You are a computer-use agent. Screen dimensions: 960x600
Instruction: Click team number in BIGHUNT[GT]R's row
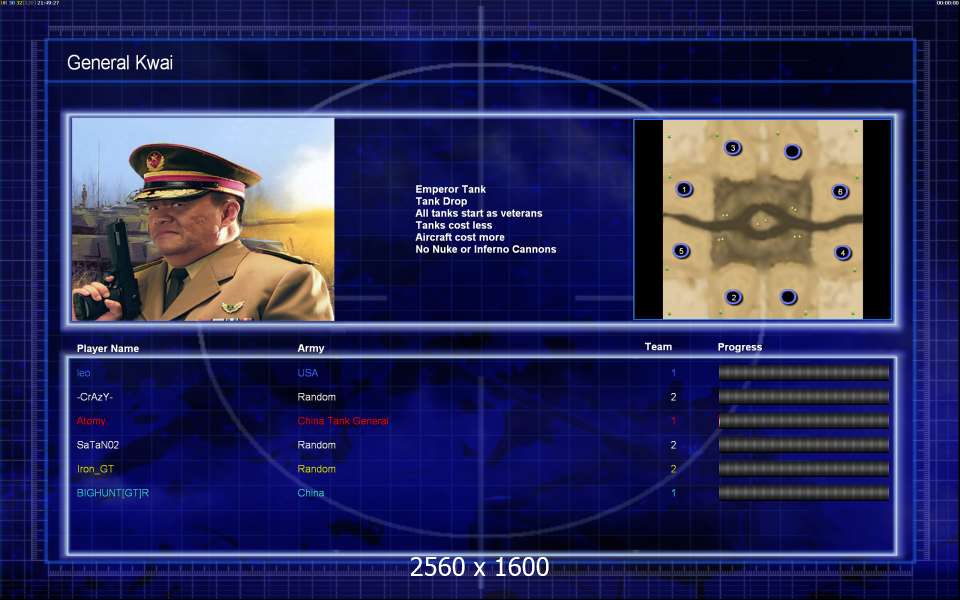click(x=673, y=493)
